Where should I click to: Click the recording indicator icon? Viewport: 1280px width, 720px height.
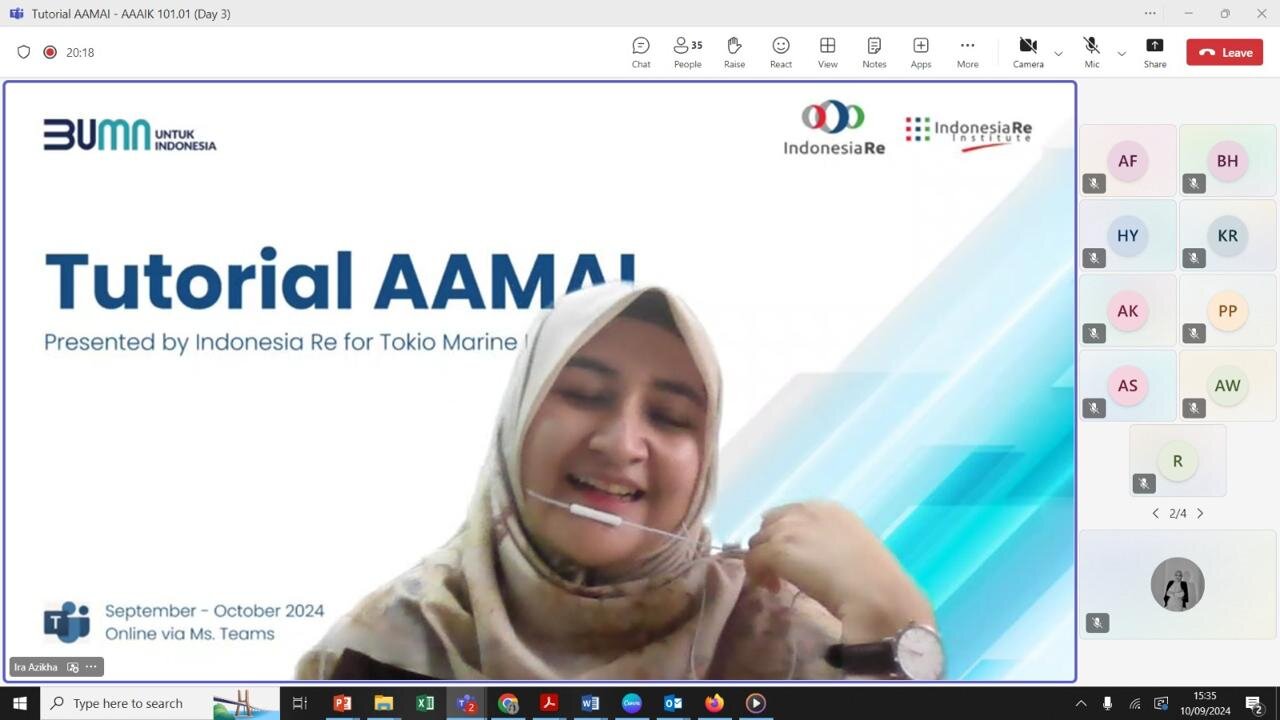coord(50,52)
